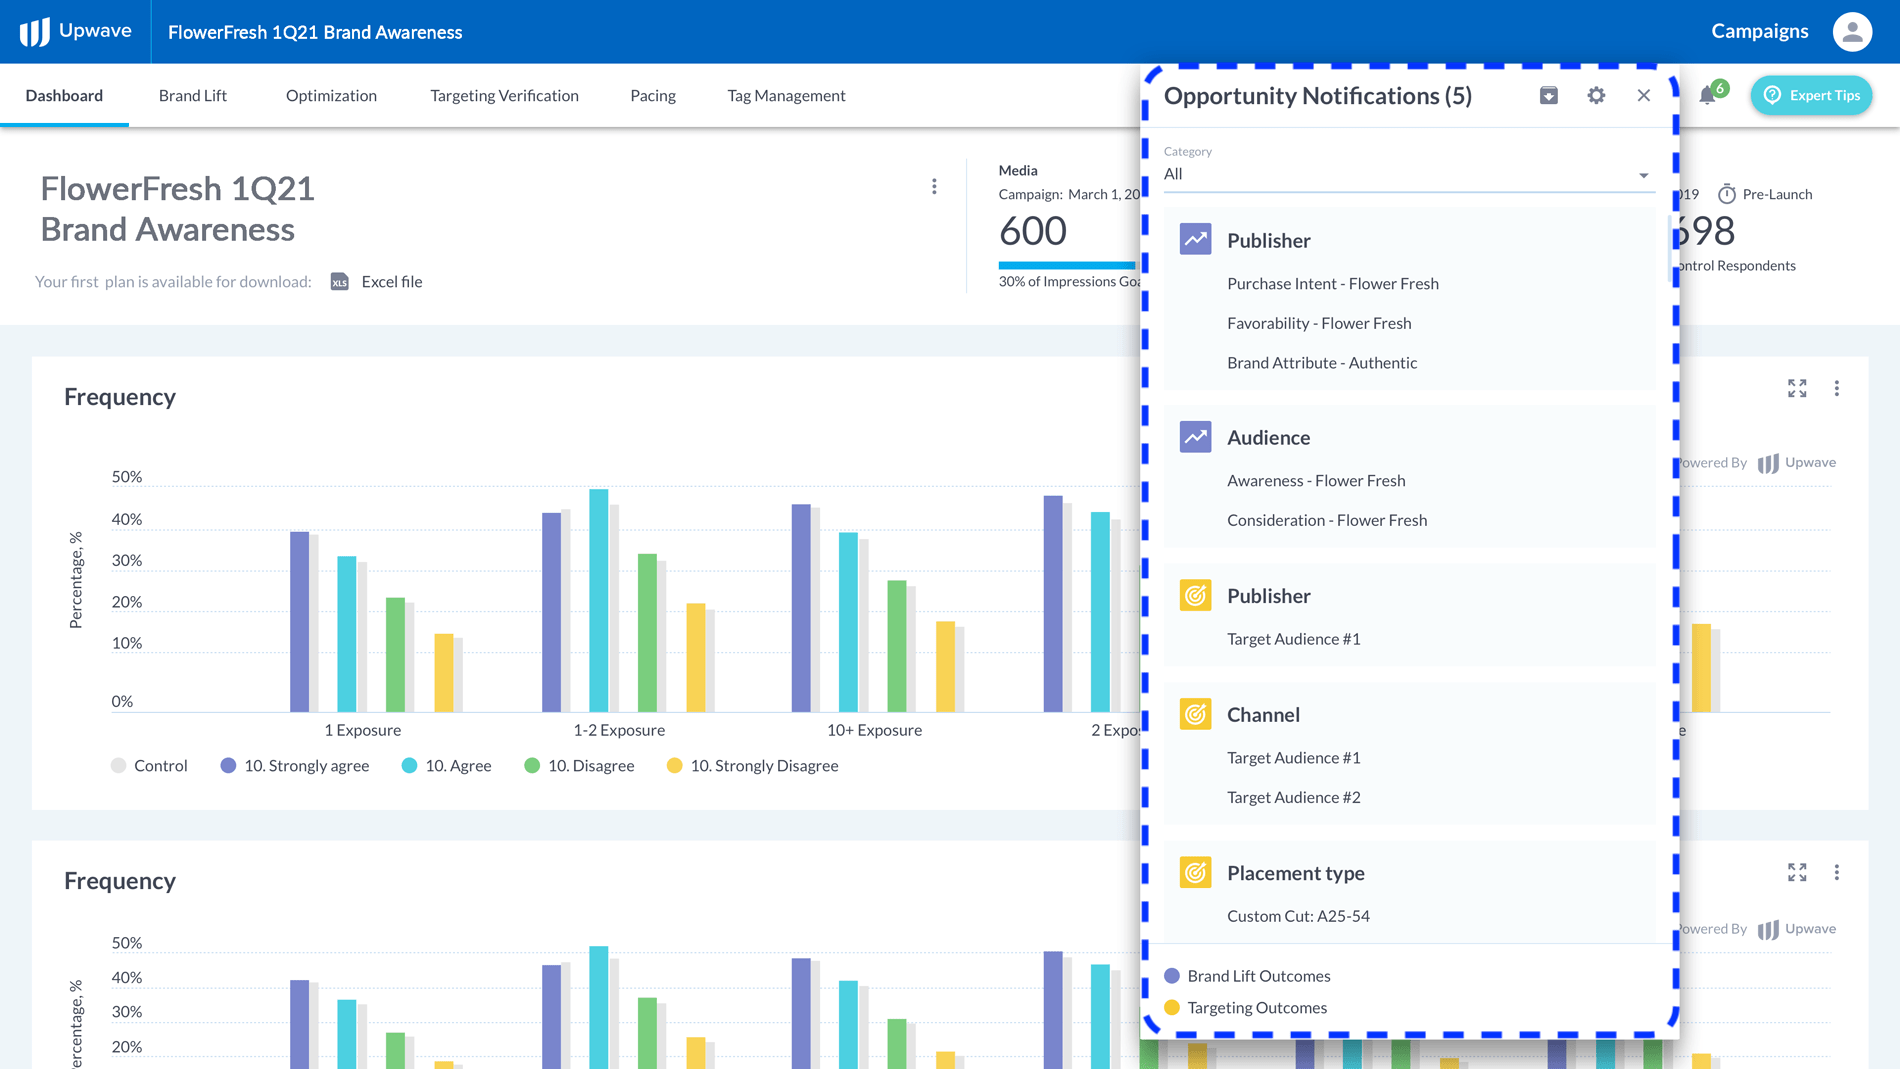Open first Frequency chart options menu

(1836, 389)
